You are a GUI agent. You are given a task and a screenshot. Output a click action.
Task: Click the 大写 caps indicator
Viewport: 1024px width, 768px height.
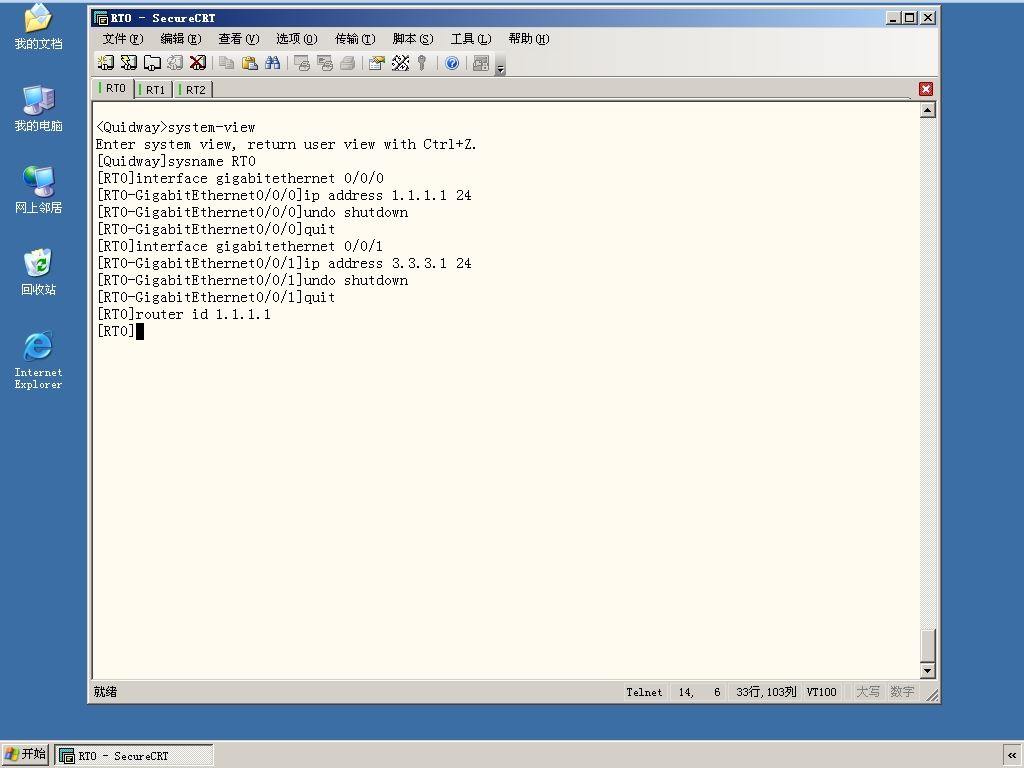point(868,692)
